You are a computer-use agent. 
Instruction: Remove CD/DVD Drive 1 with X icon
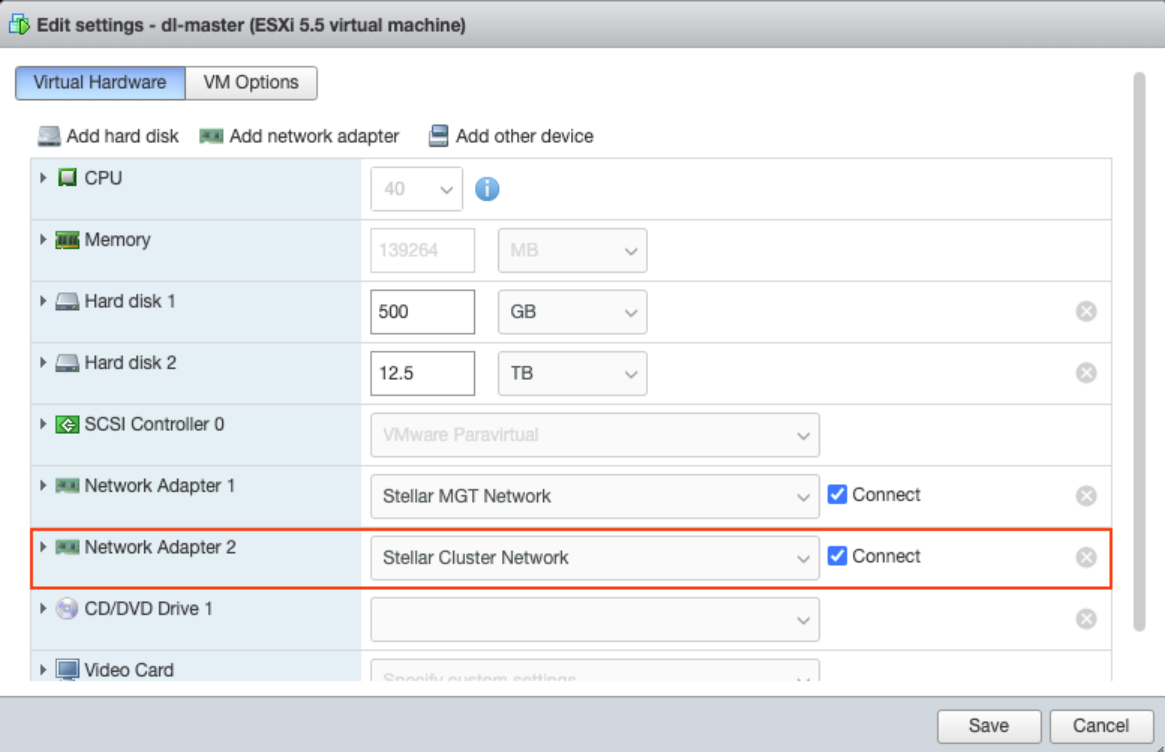[x=1086, y=619]
